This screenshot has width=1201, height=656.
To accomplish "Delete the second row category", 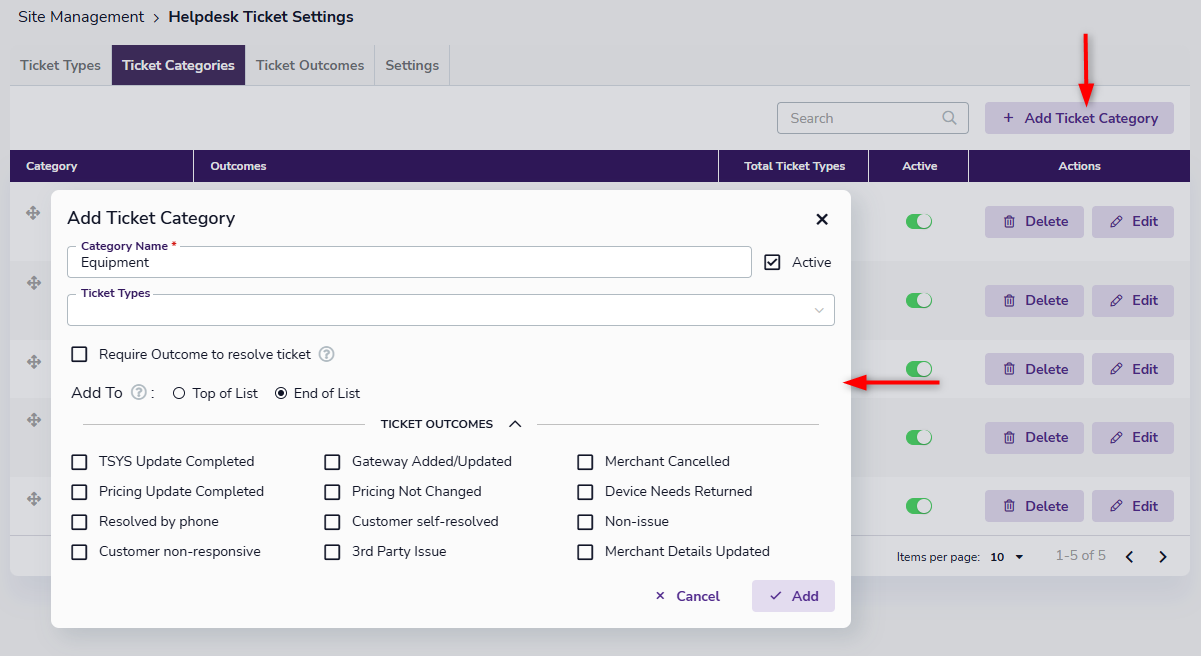I will (1034, 300).
